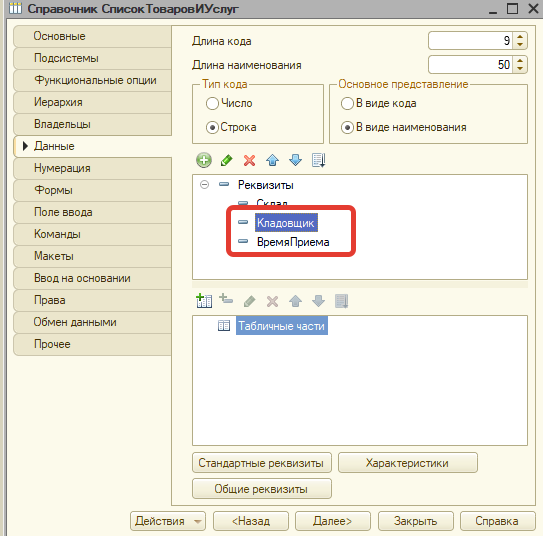Click the <Назад button
Viewport: 543px width, 536px height.
(x=251, y=521)
